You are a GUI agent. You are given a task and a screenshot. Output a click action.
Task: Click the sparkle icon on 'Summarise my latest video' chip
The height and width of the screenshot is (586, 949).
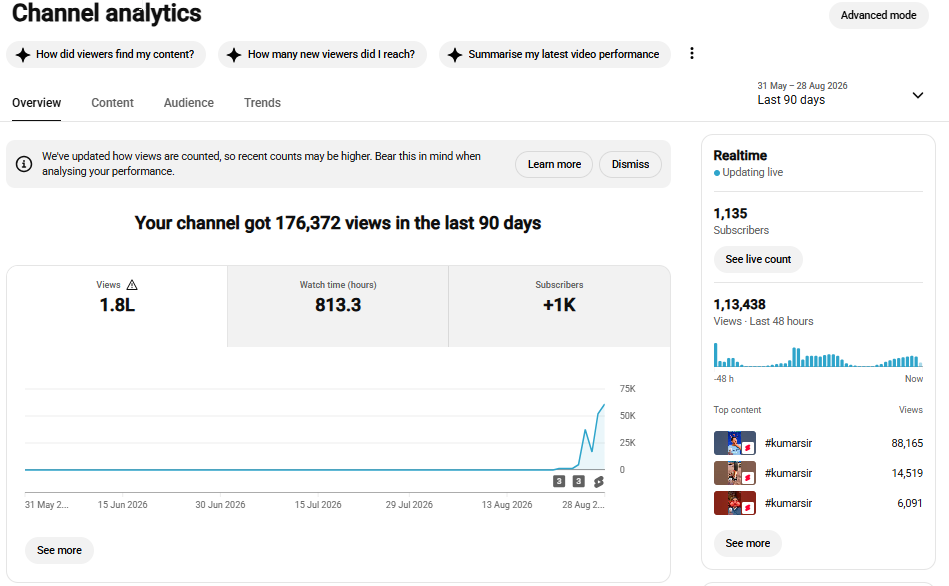455,54
